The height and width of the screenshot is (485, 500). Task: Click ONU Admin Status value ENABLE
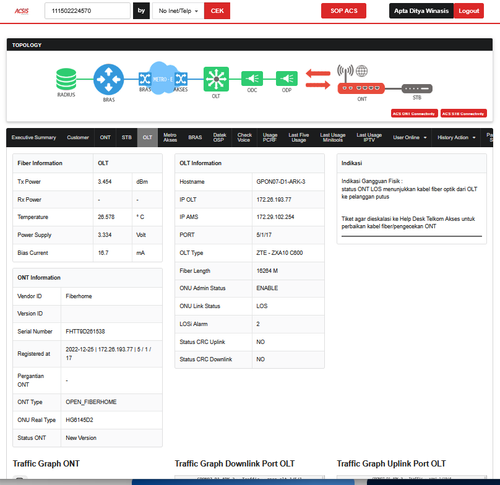coord(267,288)
